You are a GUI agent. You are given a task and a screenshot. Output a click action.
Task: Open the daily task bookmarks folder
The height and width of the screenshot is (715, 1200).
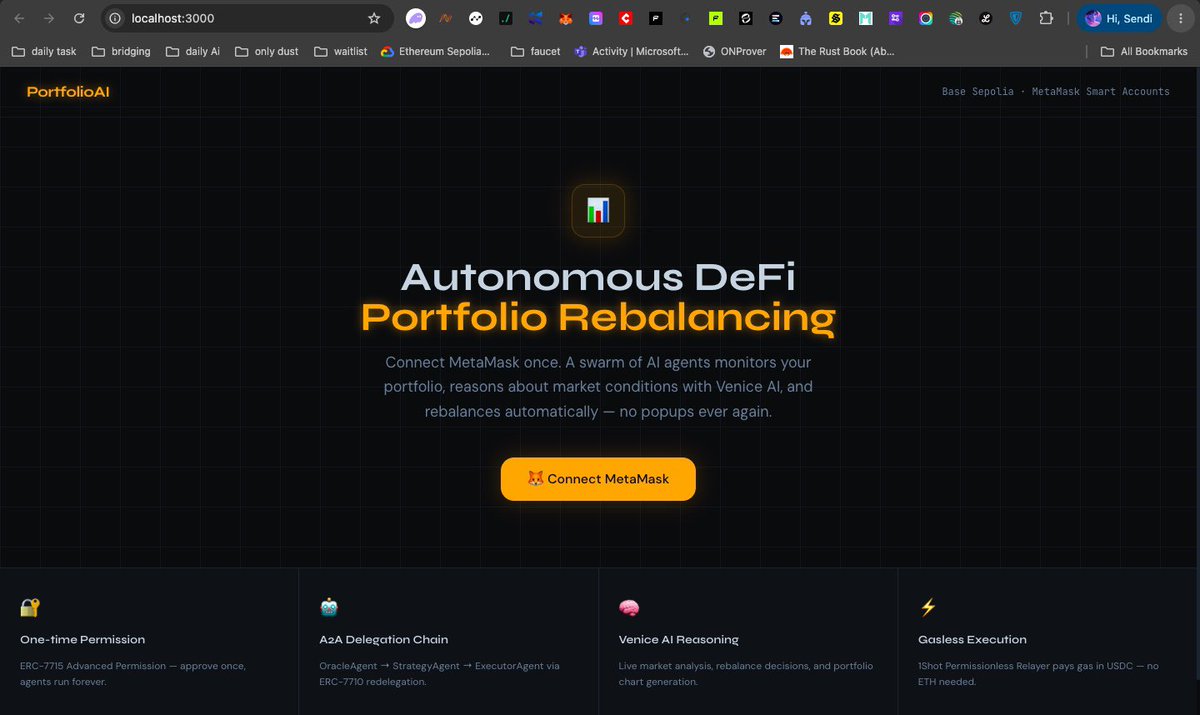point(44,51)
